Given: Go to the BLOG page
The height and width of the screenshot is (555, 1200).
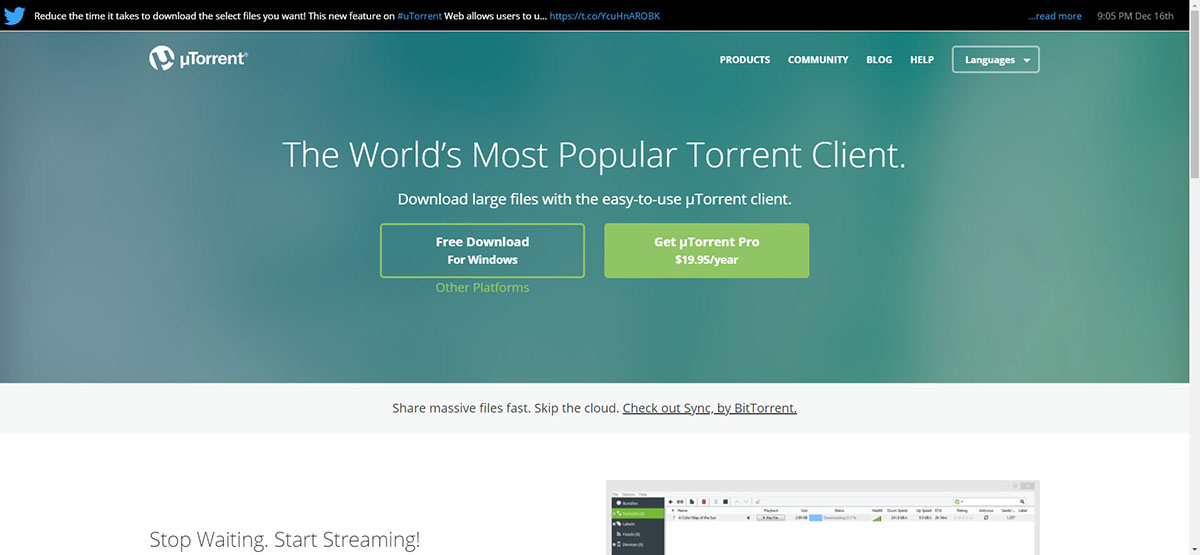Looking at the screenshot, I should tap(879, 60).
